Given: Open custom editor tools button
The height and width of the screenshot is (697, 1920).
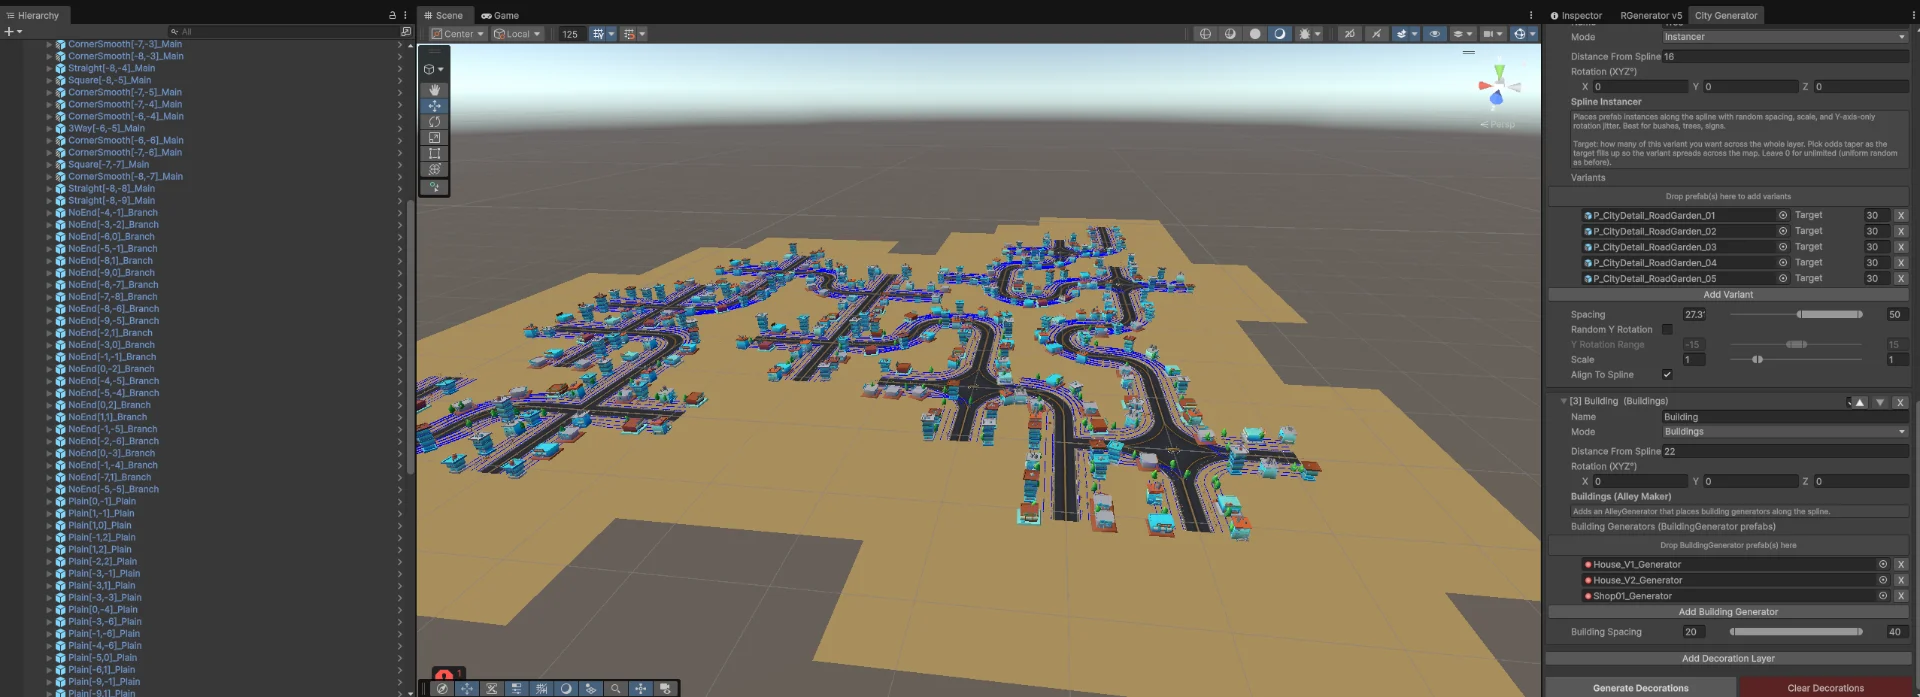Looking at the screenshot, I should click(434, 187).
